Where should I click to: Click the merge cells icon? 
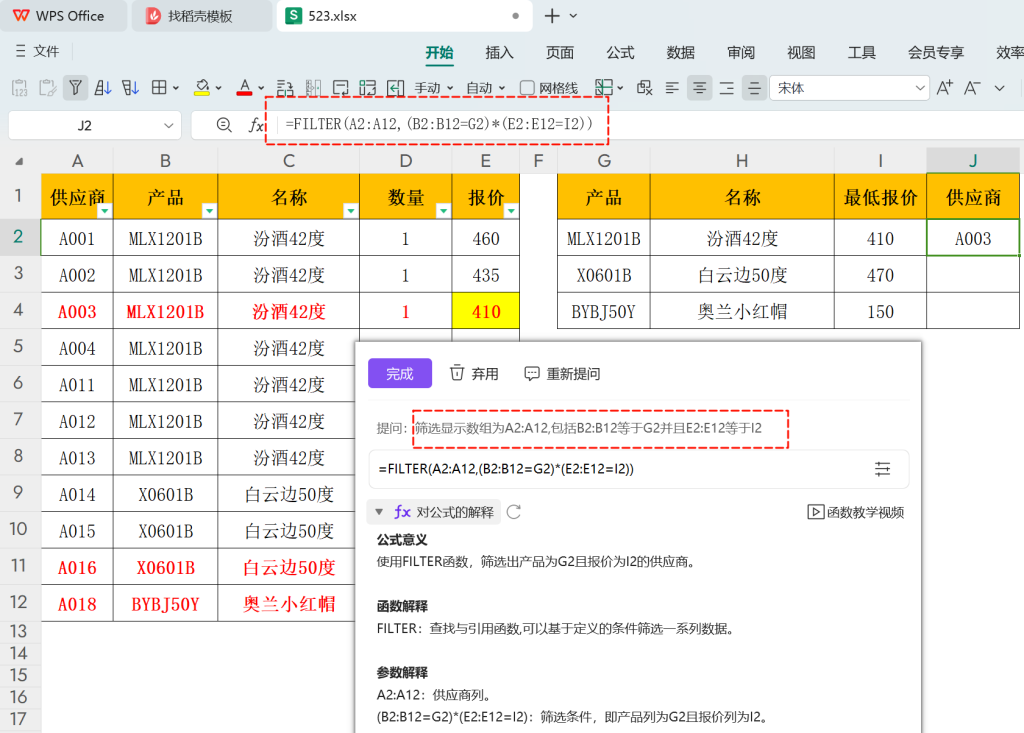coord(368,88)
